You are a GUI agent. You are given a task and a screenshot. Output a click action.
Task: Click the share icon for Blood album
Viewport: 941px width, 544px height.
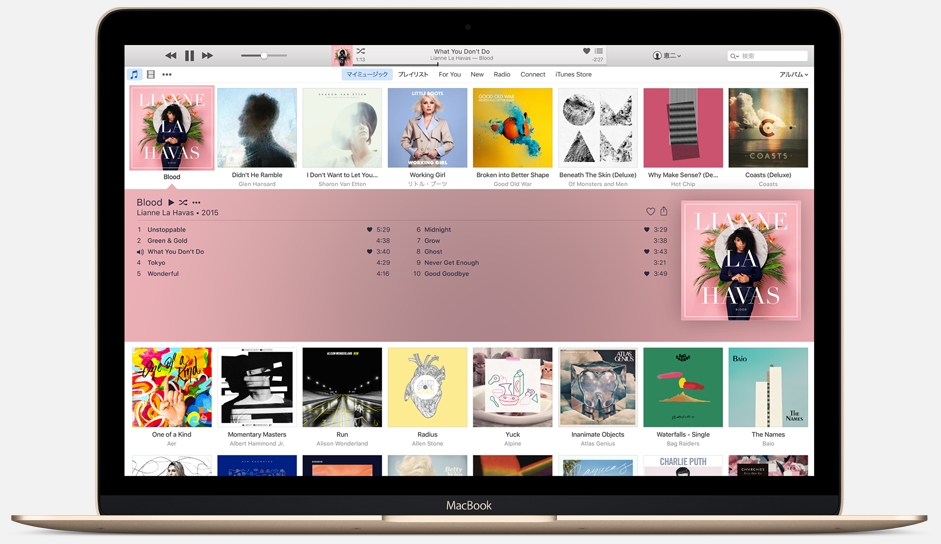(x=663, y=212)
